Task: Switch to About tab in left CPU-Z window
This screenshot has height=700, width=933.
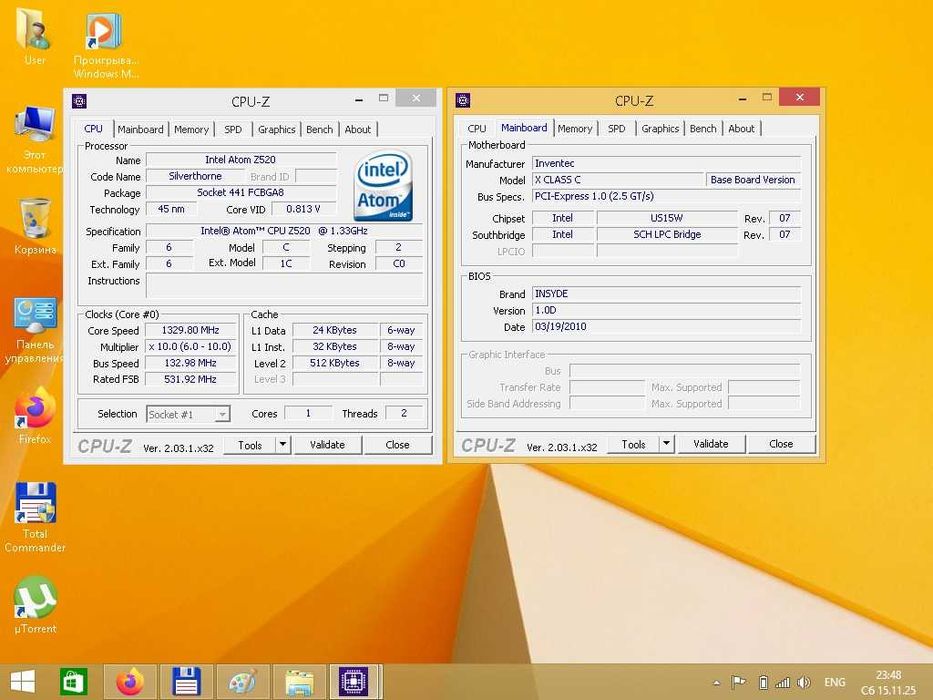Action: [358, 129]
